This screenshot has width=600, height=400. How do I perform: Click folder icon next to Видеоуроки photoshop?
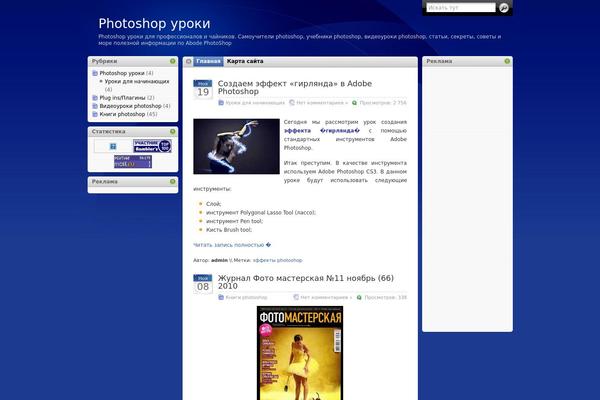tap(95, 106)
